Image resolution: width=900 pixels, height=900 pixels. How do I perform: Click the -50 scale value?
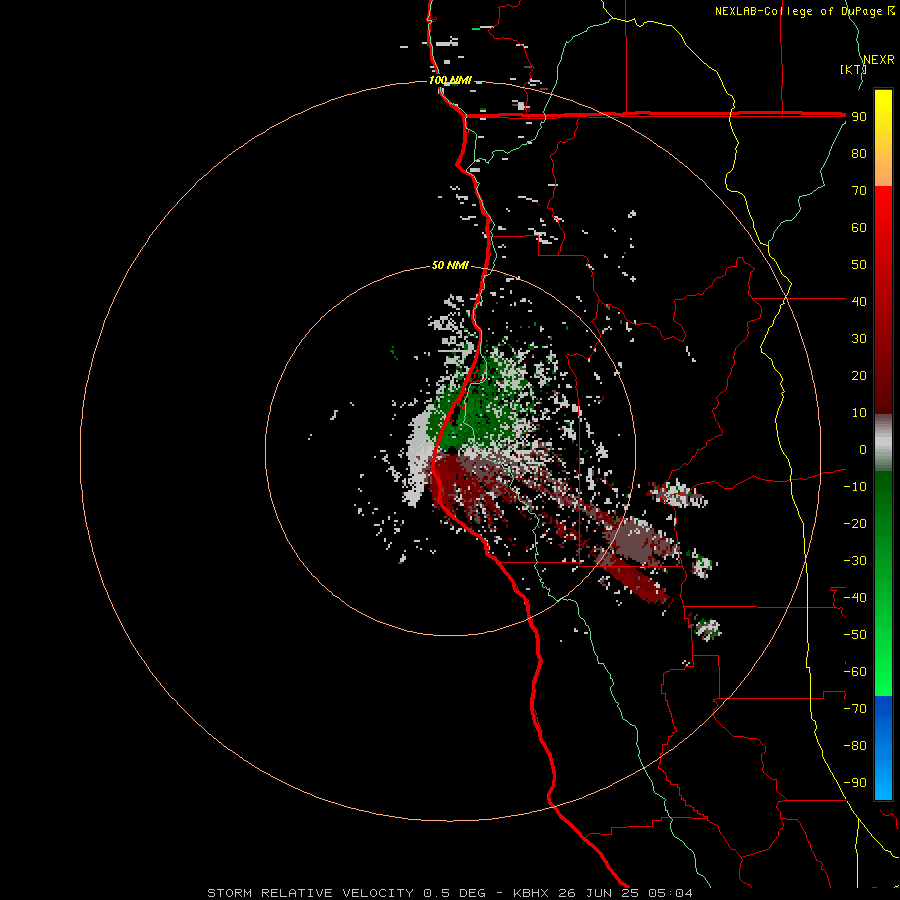click(855, 635)
